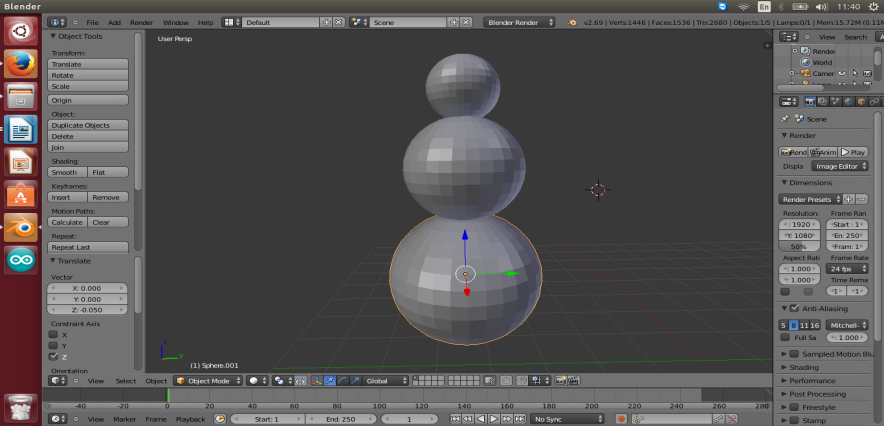This screenshot has height=426, width=884.
Task: Expand the Performance panel
Action: 784,380
